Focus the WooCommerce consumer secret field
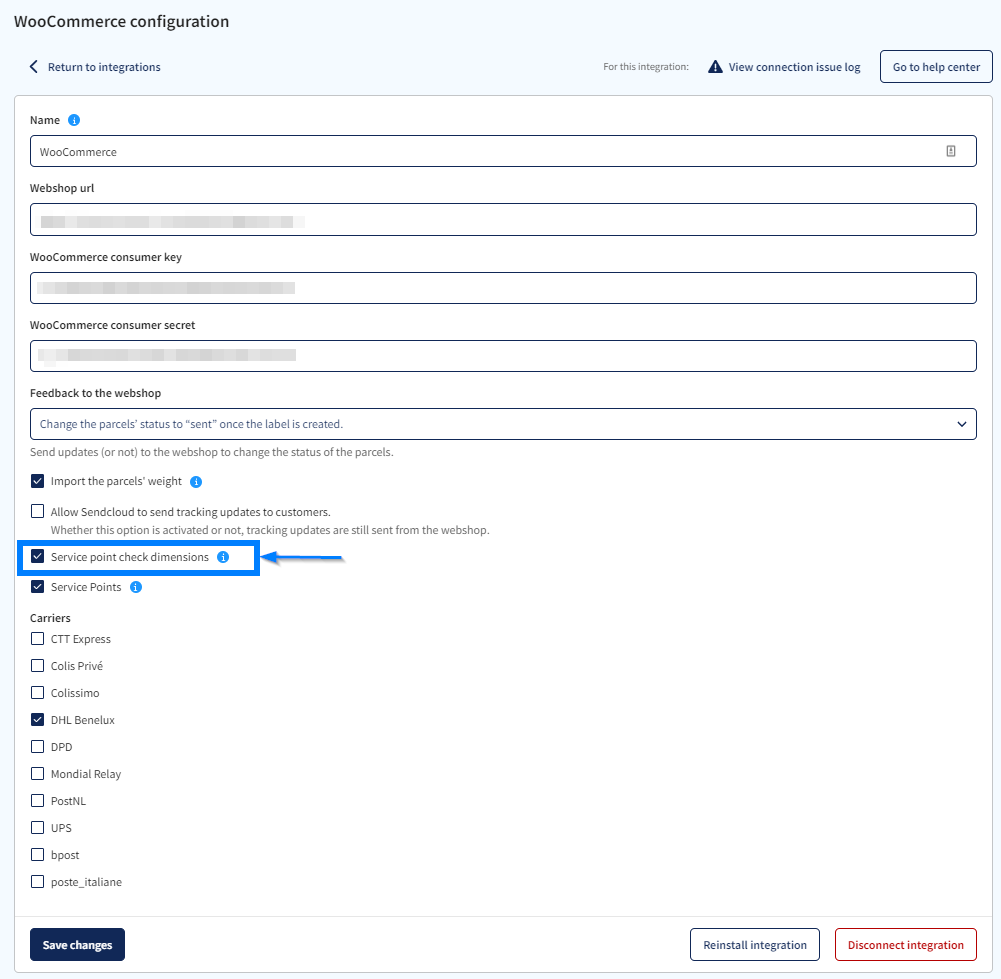 (503, 356)
